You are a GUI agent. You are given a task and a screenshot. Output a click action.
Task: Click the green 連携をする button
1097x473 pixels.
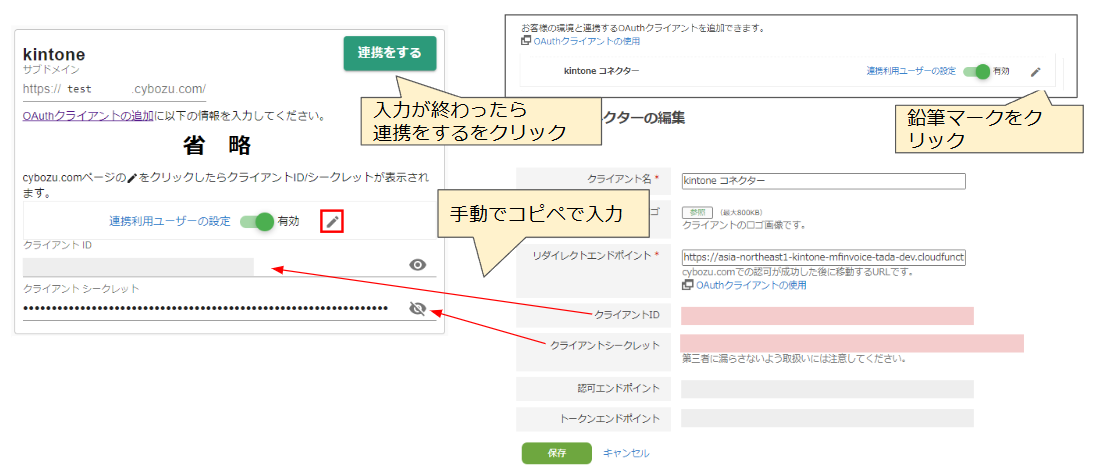[x=390, y=53]
